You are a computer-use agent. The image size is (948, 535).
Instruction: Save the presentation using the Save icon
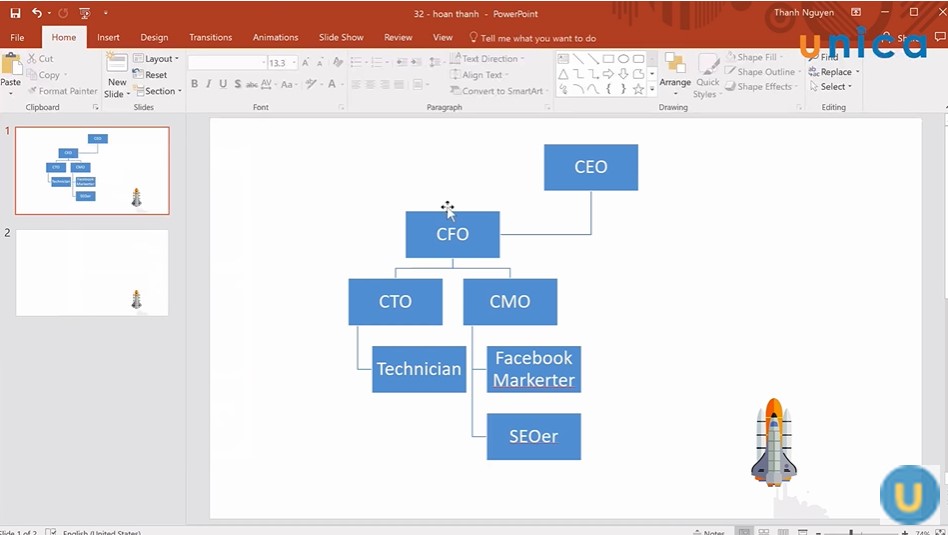[x=15, y=13]
